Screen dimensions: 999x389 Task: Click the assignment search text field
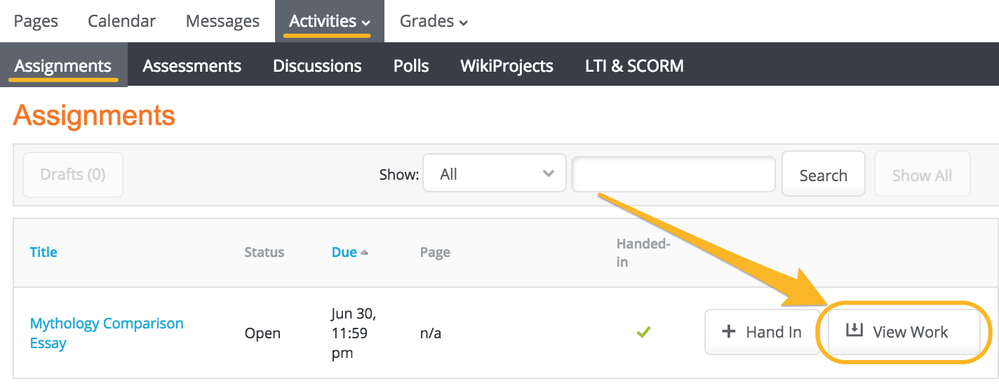673,174
